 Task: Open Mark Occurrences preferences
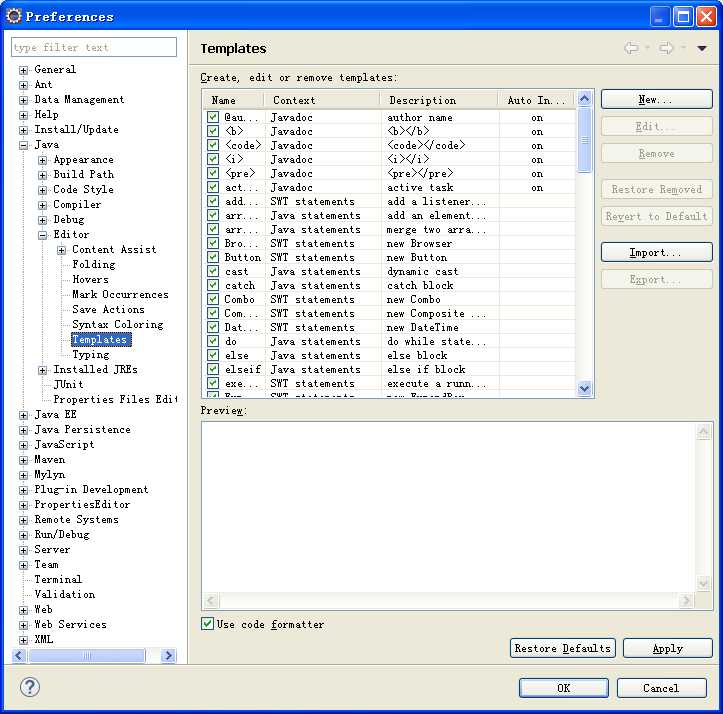[x=120, y=294]
